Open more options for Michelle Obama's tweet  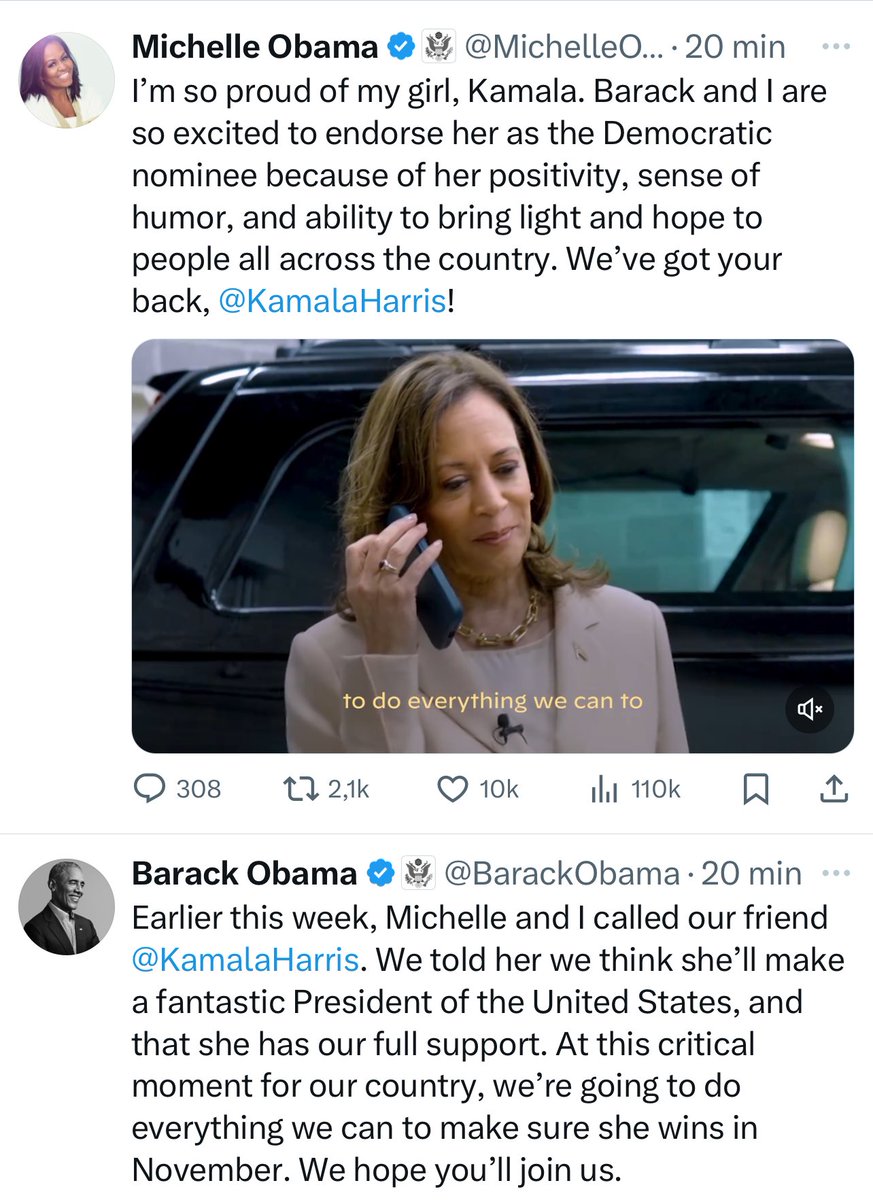coord(835,46)
